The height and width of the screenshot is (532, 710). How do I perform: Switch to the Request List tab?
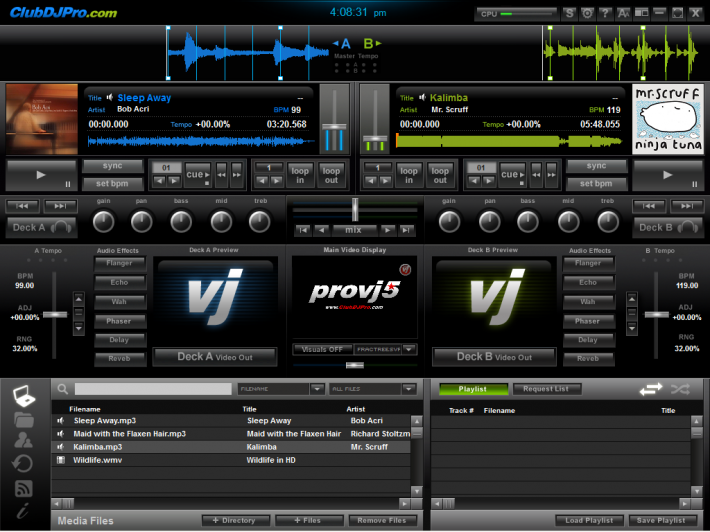click(x=546, y=389)
